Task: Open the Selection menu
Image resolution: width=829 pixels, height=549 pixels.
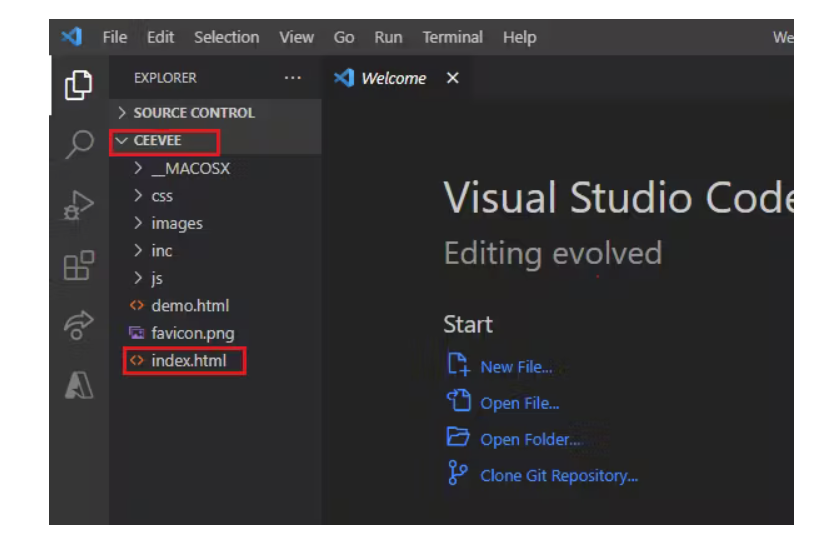Action: pyautogui.click(x=226, y=37)
